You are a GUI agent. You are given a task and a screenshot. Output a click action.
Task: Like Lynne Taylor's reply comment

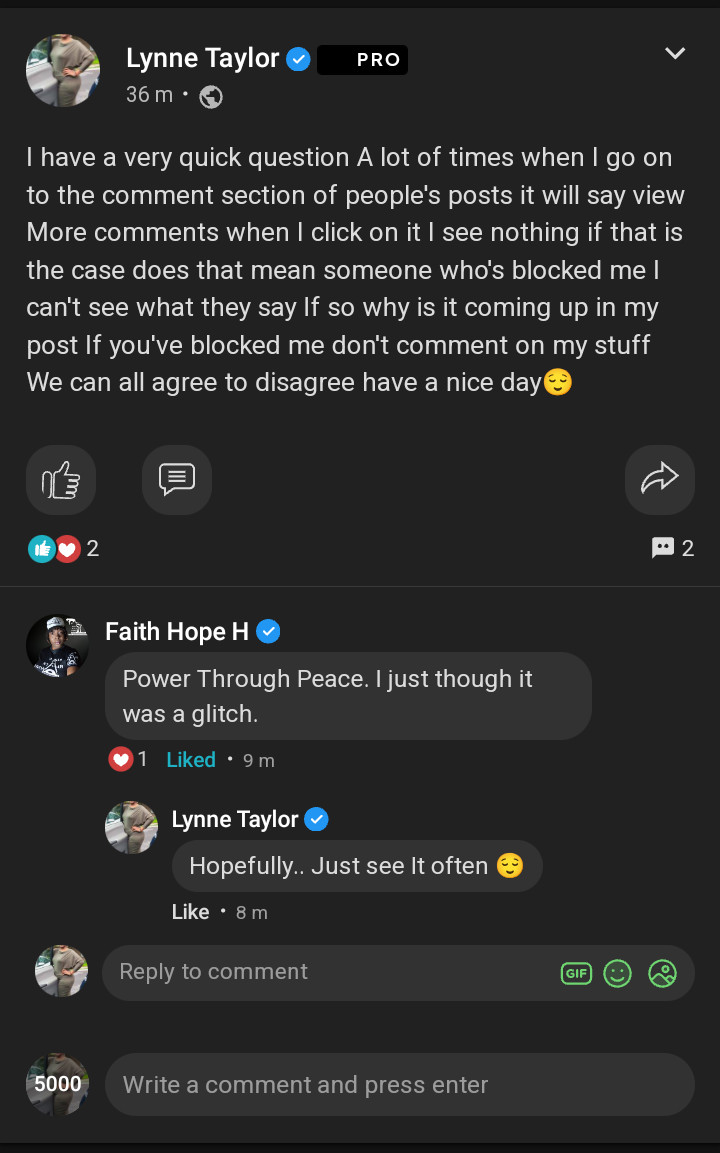click(190, 912)
